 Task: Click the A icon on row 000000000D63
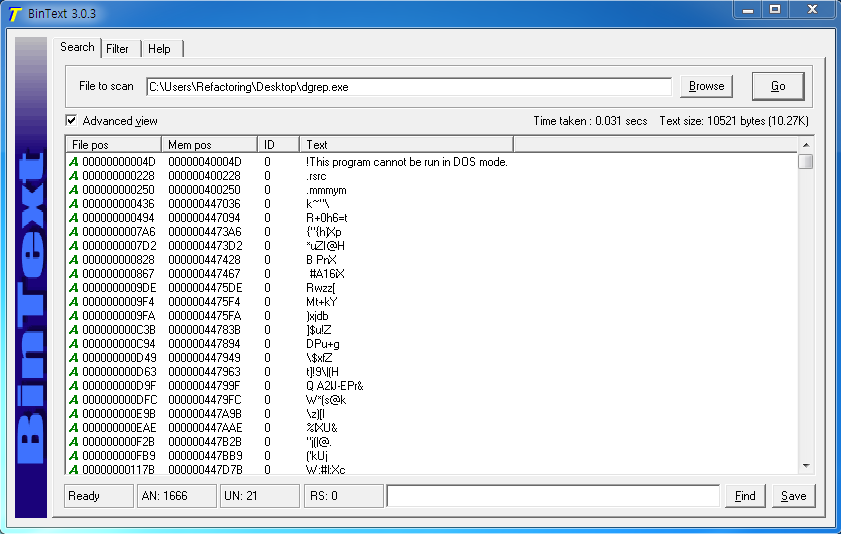[x=73, y=372]
